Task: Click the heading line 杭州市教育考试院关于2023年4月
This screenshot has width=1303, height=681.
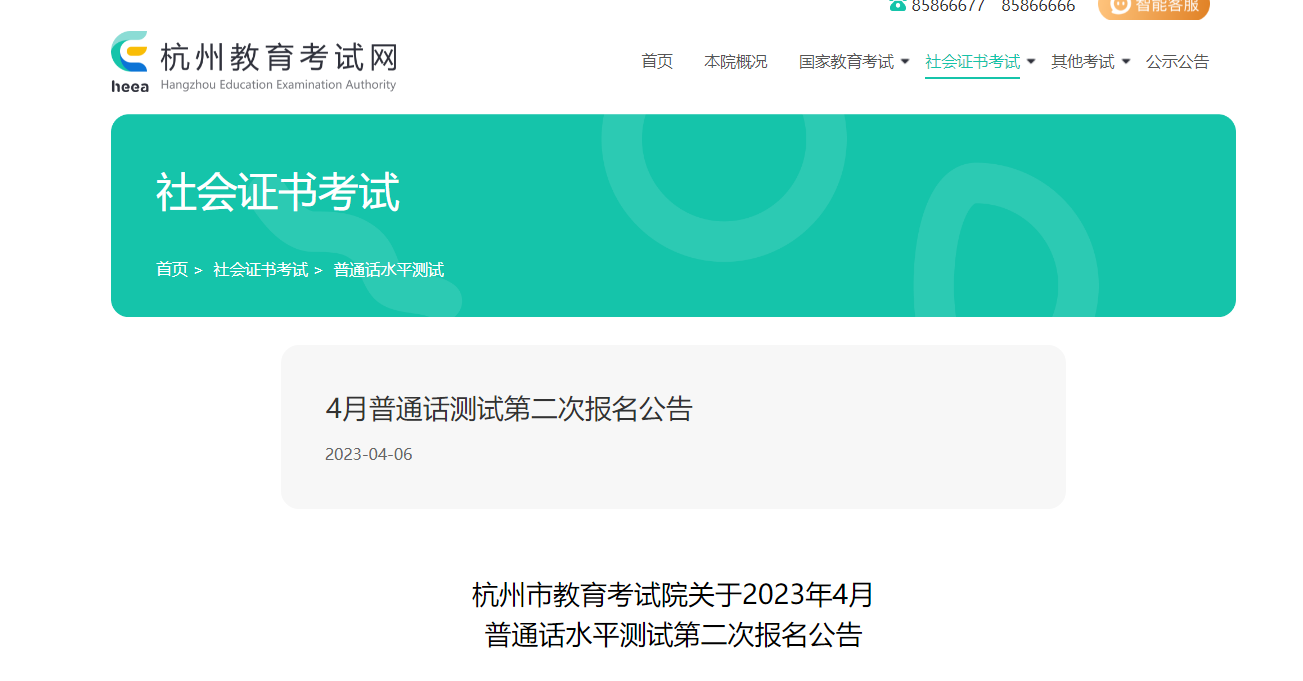Action: (x=673, y=595)
